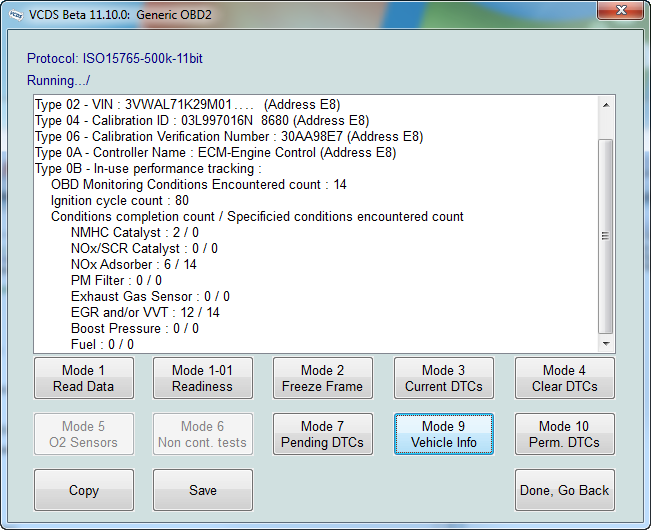
Task: Select 'NMHC Catalyst : 2 / 0' row
Action: click(x=135, y=232)
